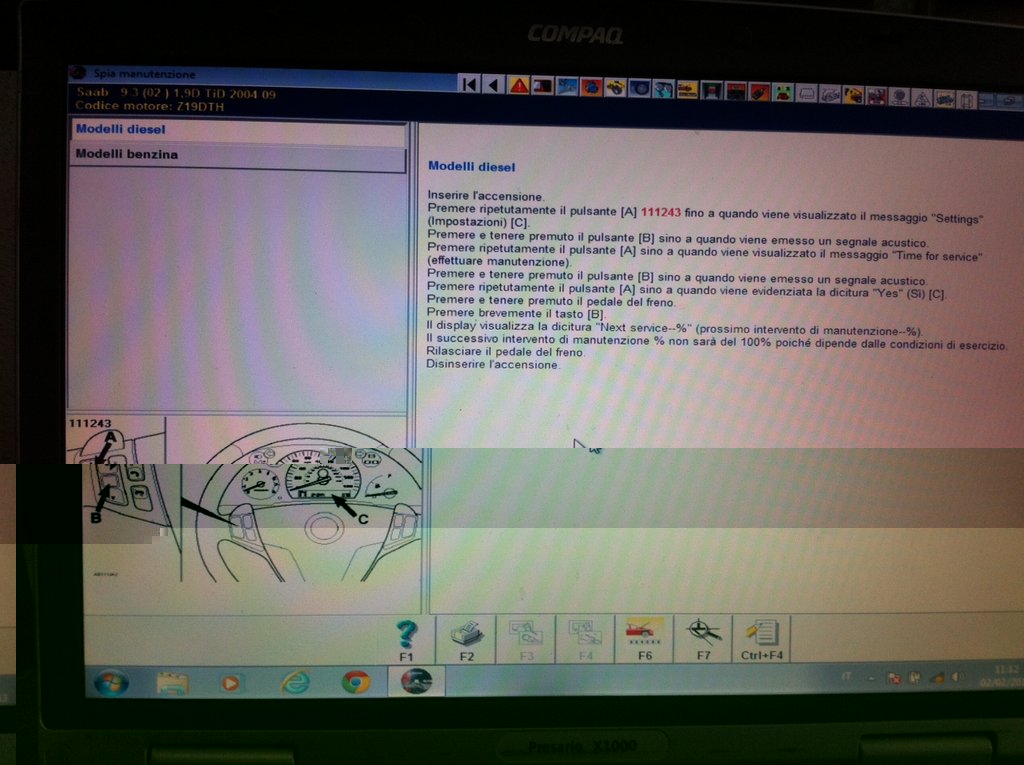Open the red 111243 illustration link
The height and width of the screenshot is (765, 1024).
pos(660,212)
